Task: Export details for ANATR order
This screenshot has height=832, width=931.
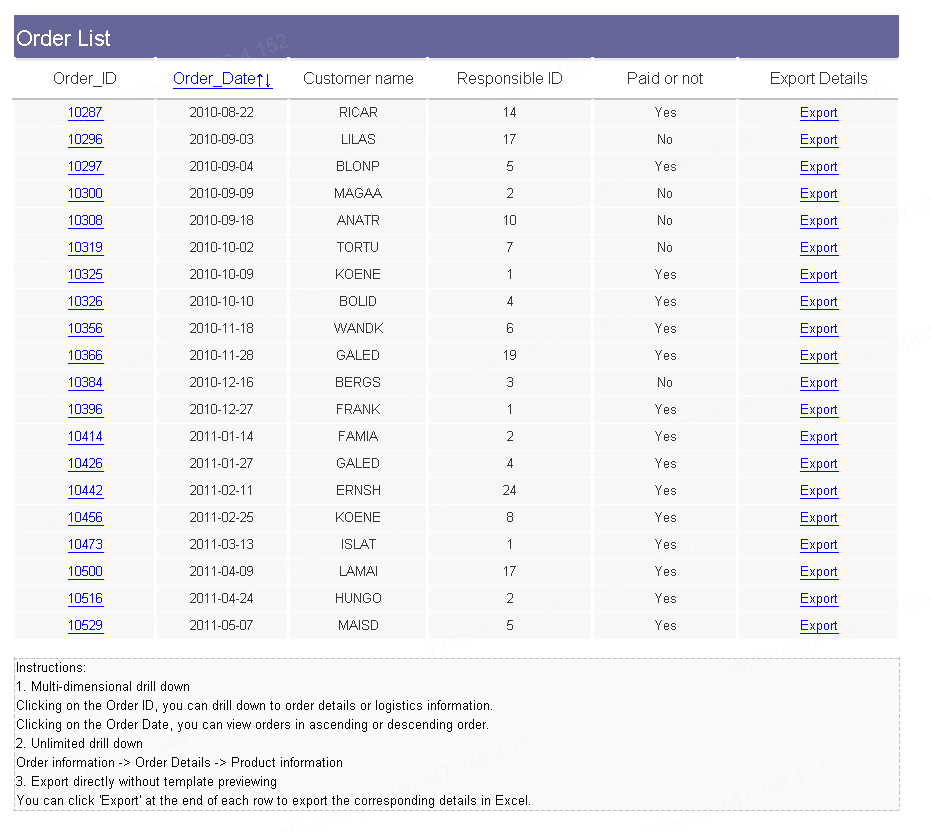Action: tap(818, 221)
